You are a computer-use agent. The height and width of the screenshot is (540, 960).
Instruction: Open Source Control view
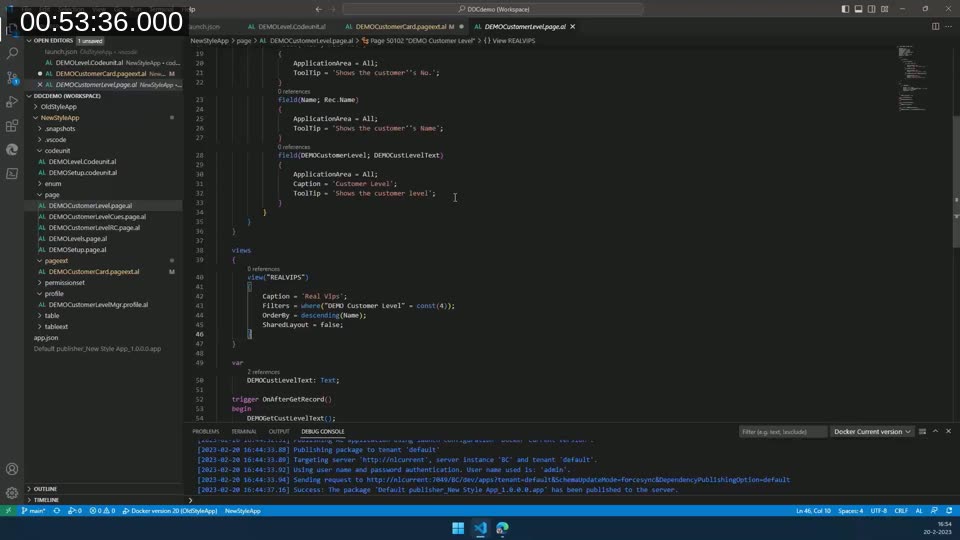pyautogui.click(x=12, y=77)
